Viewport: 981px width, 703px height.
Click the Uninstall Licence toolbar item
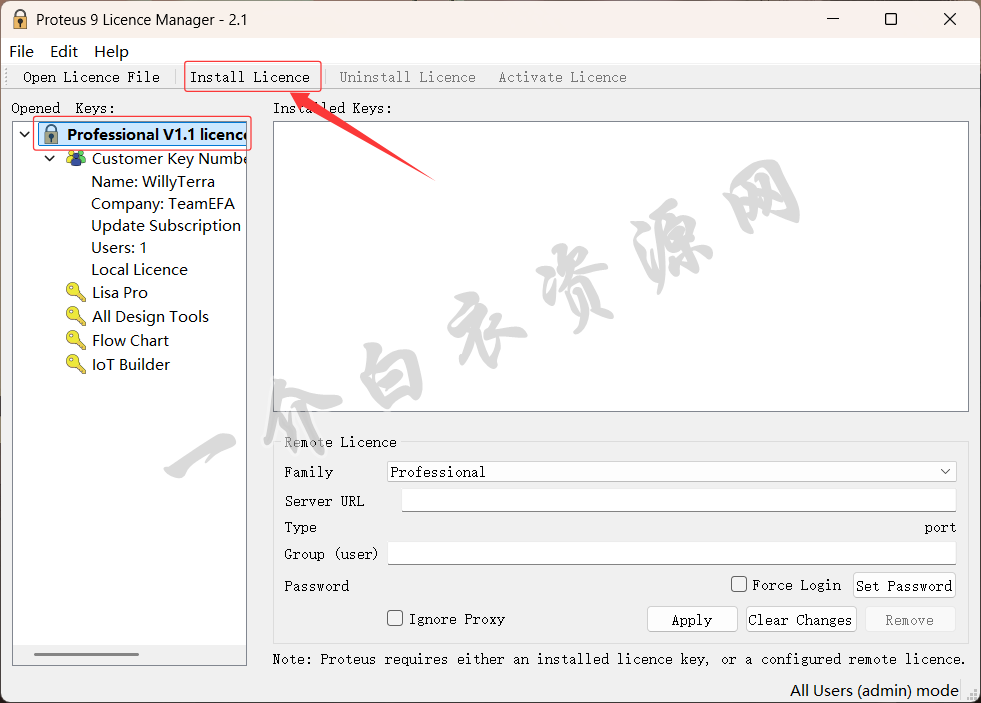coord(407,77)
